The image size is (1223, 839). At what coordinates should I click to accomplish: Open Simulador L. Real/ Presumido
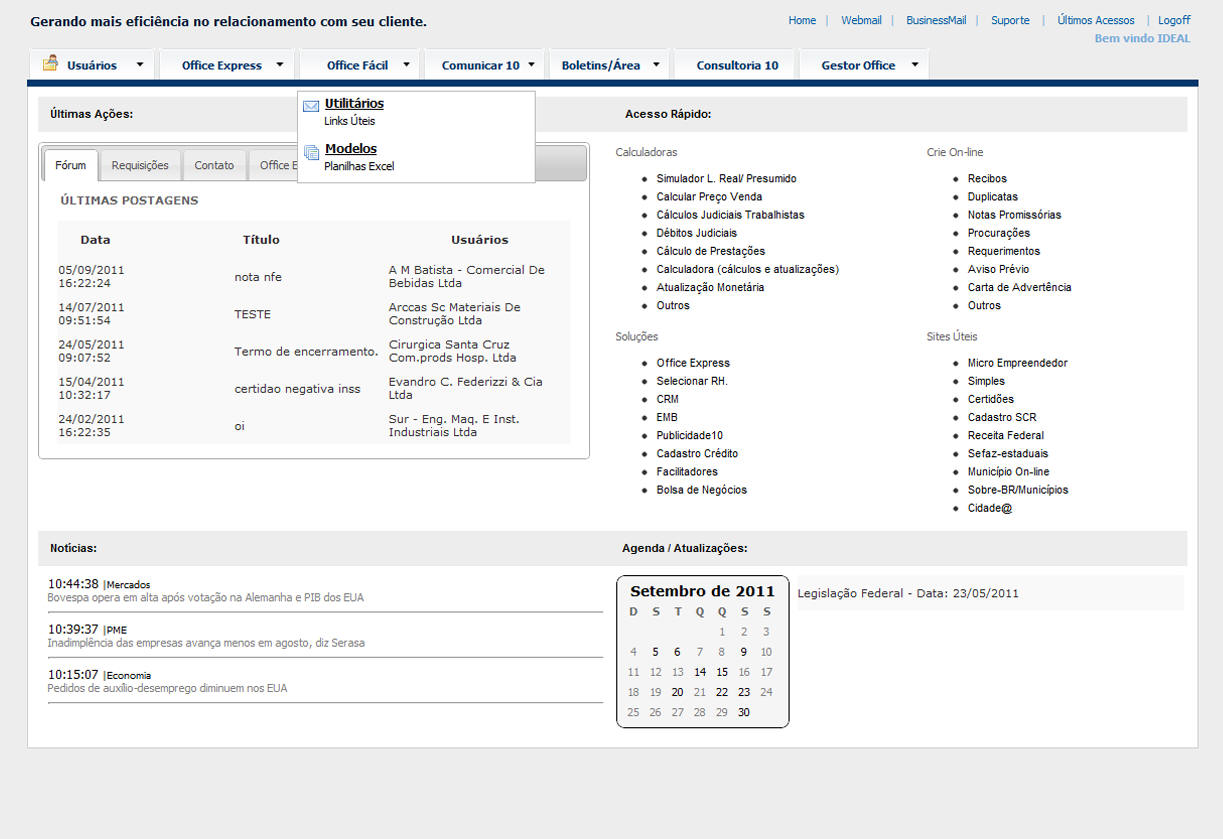pyautogui.click(x=726, y=179)
